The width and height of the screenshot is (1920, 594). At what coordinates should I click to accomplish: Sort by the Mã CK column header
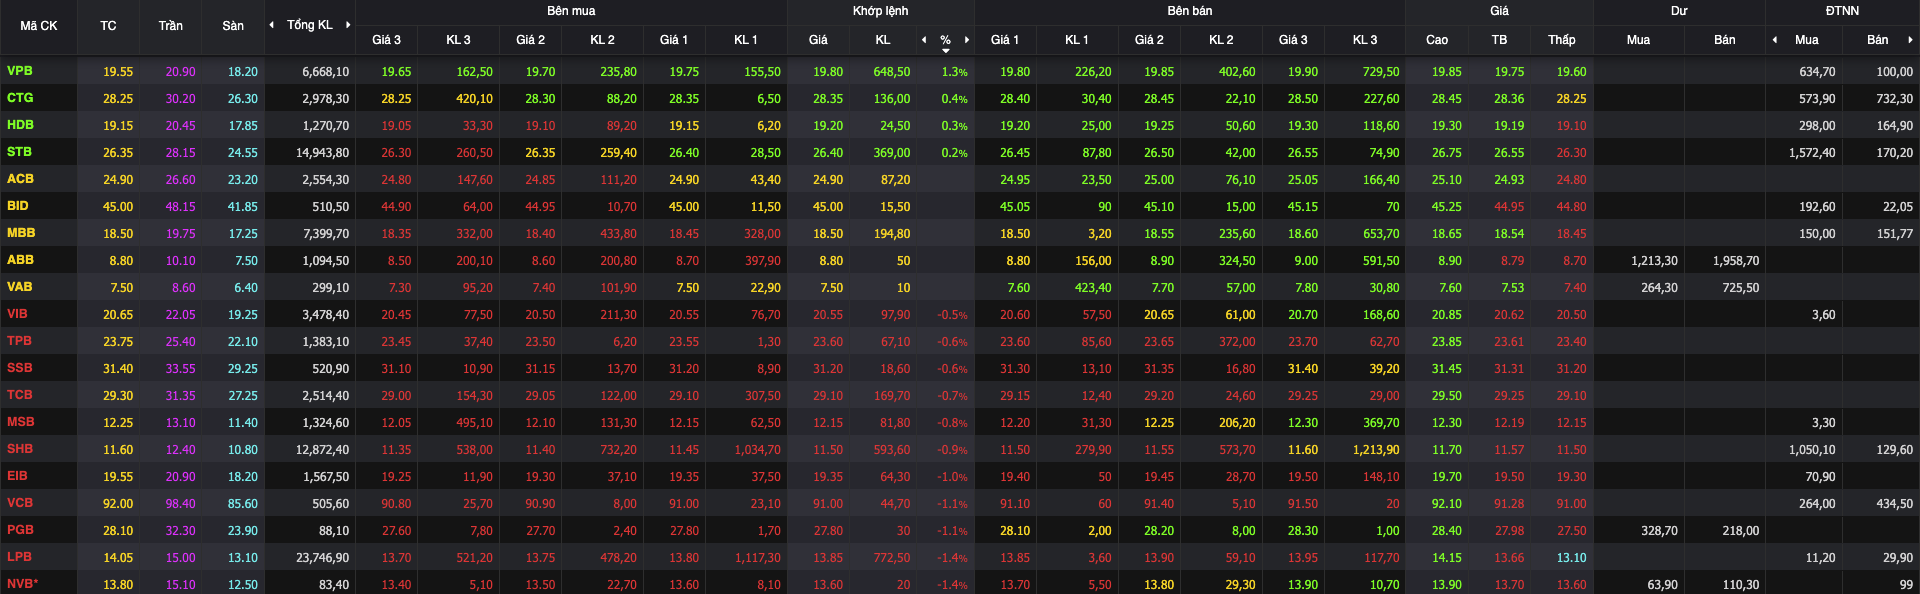point(39,26)
